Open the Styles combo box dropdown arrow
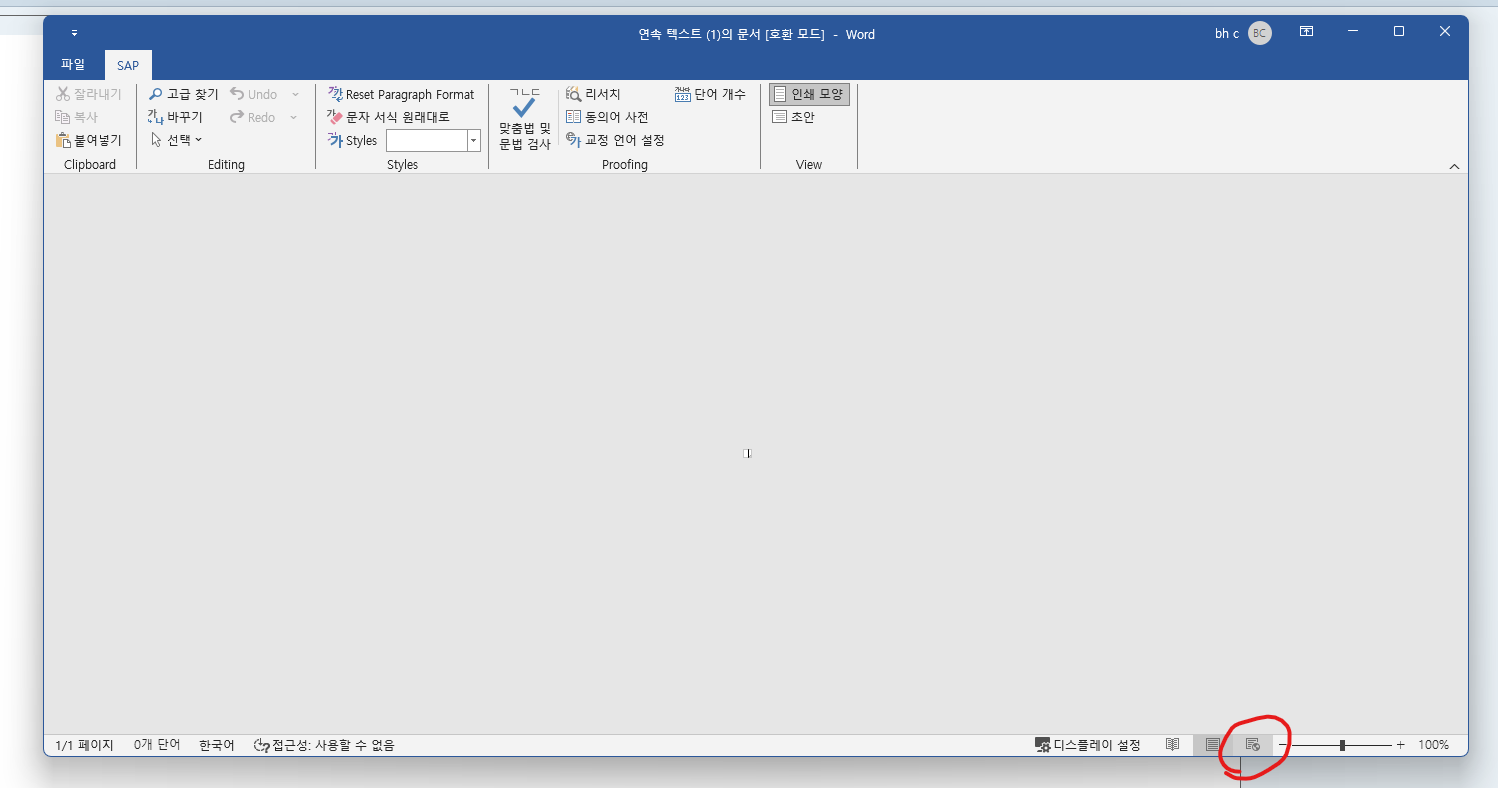1498x788 pixels. [x=474, y=141]
